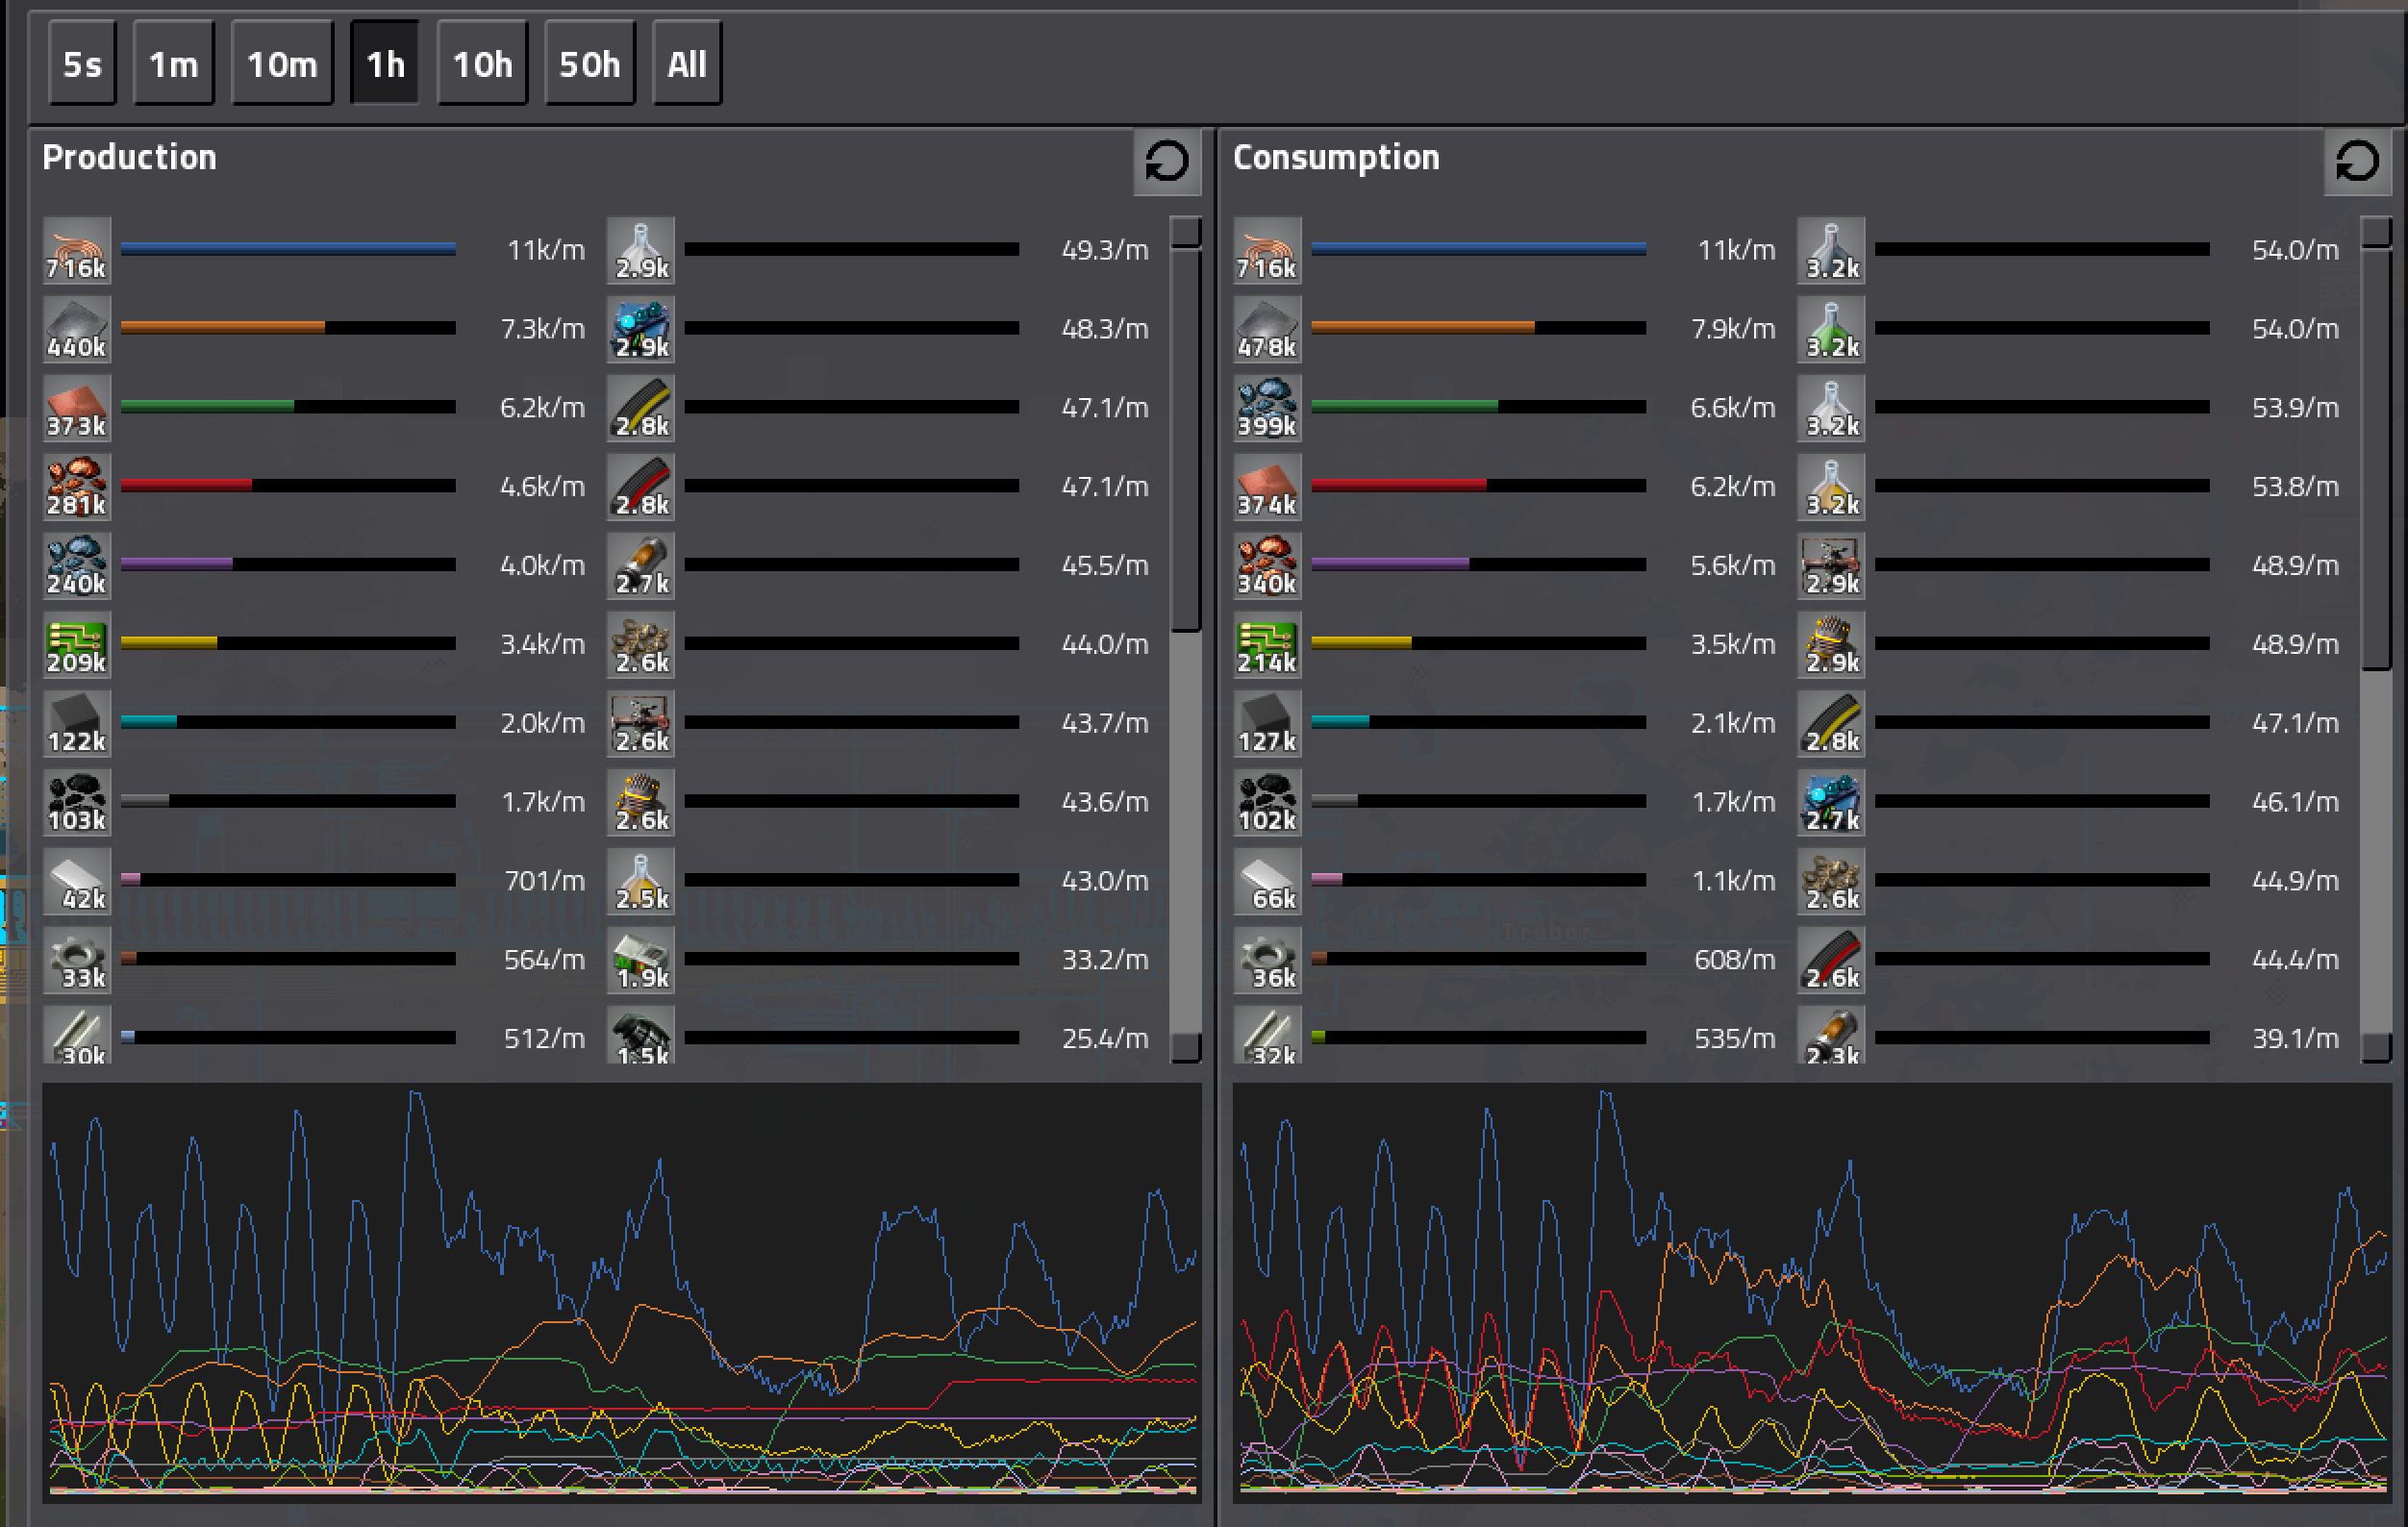Click the '608/m' consumption rate
Viewport: 2408px width, 1527px height.
pyautogui.click(x=1735, y=960)
